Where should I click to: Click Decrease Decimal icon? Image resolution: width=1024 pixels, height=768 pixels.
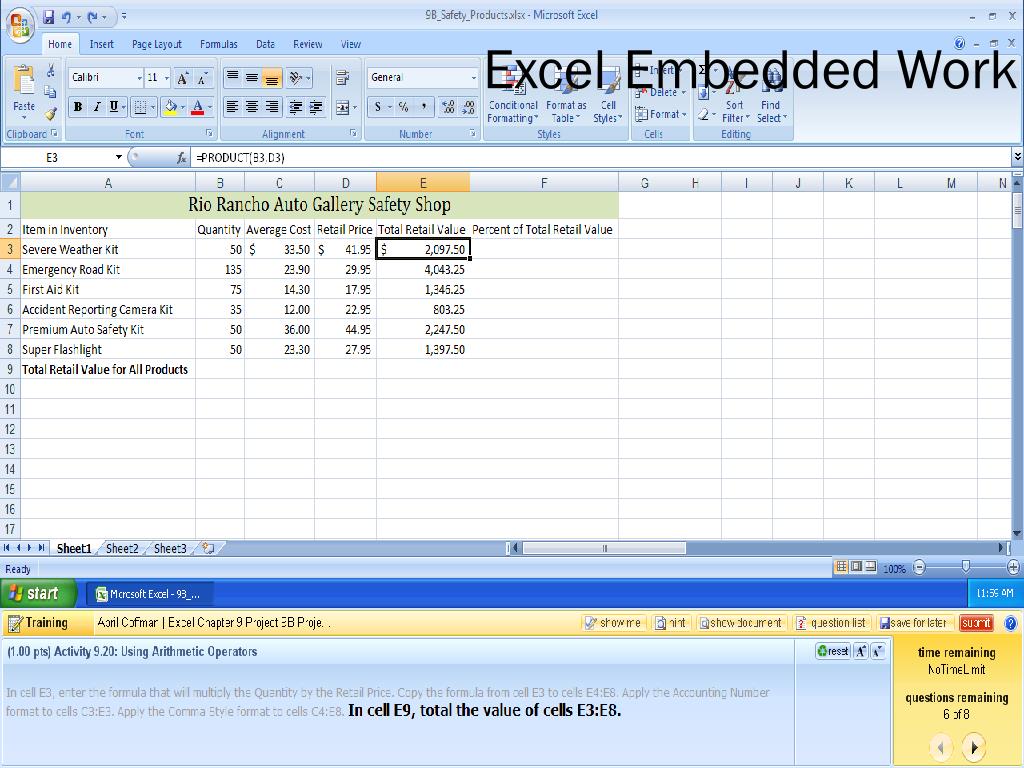468,106
